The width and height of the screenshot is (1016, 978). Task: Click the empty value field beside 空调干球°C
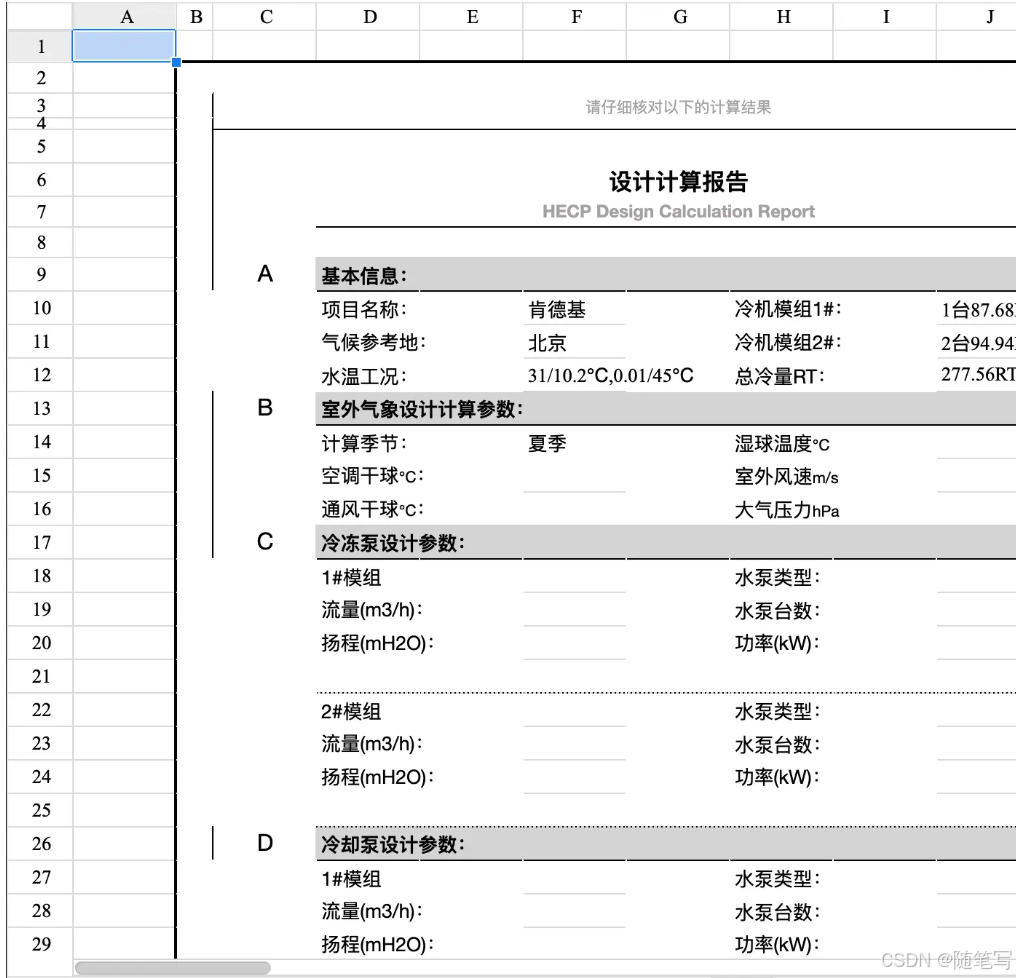pos(574,476)
